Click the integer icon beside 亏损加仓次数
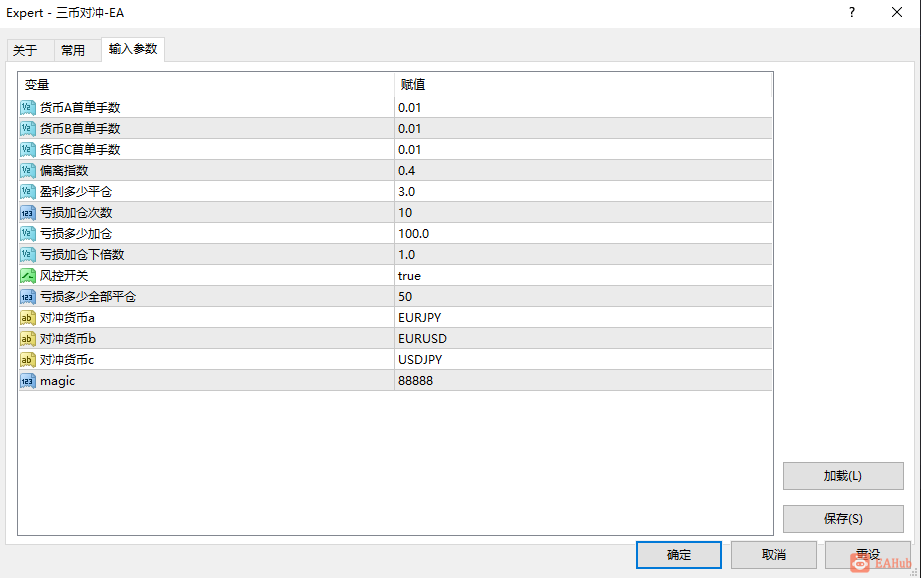Viewport: 921px width, 578px height. coord(28,213)
